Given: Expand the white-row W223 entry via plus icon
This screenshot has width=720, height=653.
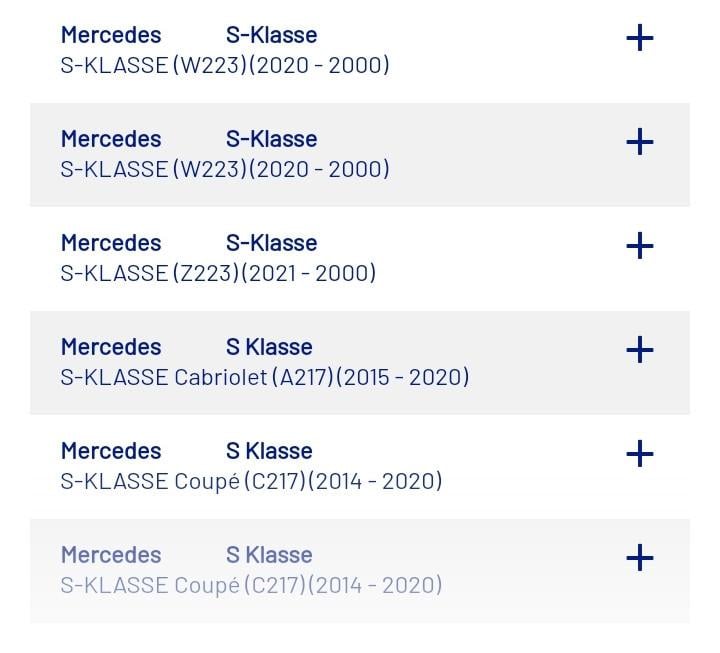Looking at the screenshot, I should pyautogui.click(x=639, y=38).
